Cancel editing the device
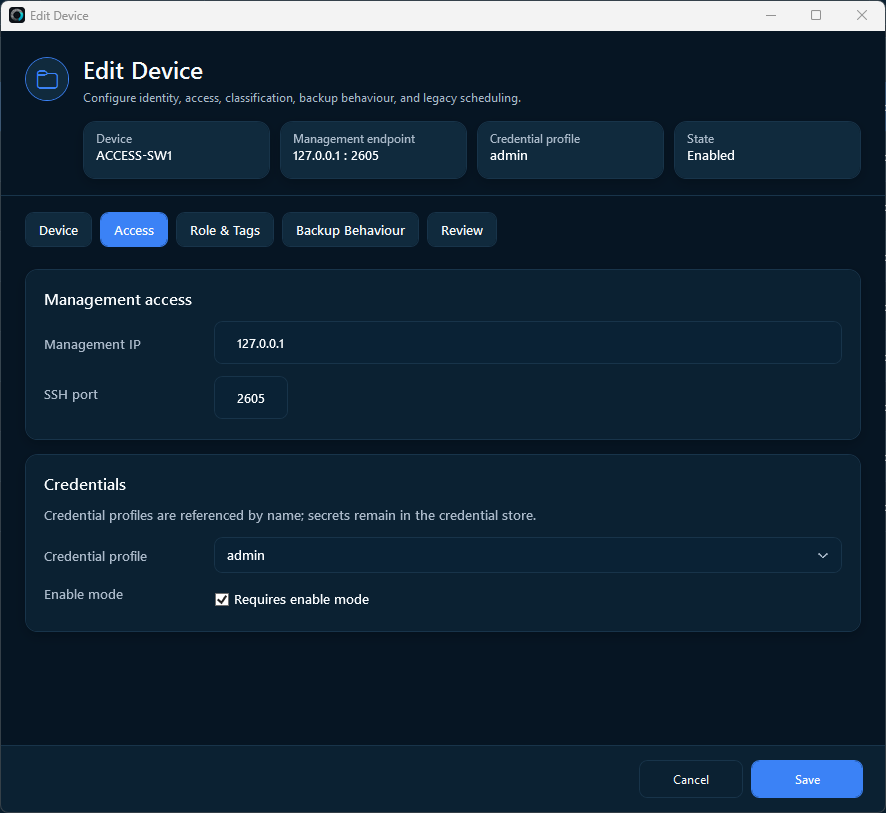The width and height of the screenshot is (886, 813). tap(690, 779)
